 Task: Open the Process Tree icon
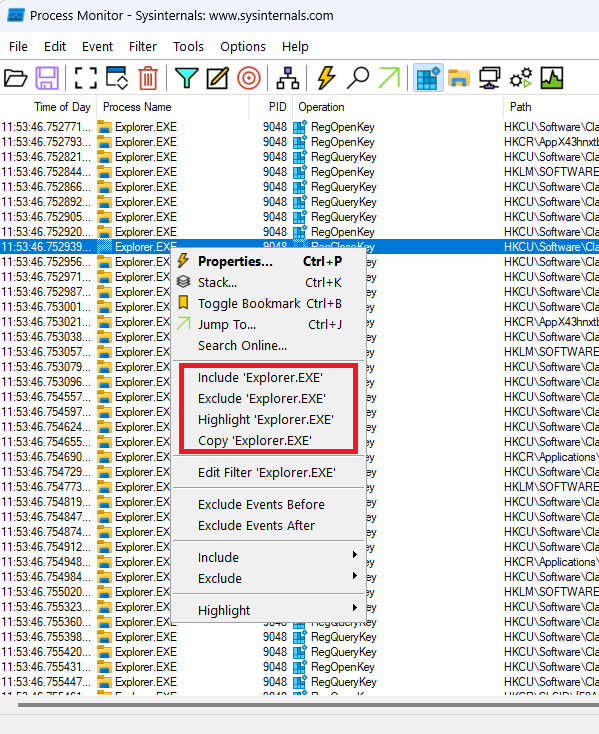click(x=287, y=78)
